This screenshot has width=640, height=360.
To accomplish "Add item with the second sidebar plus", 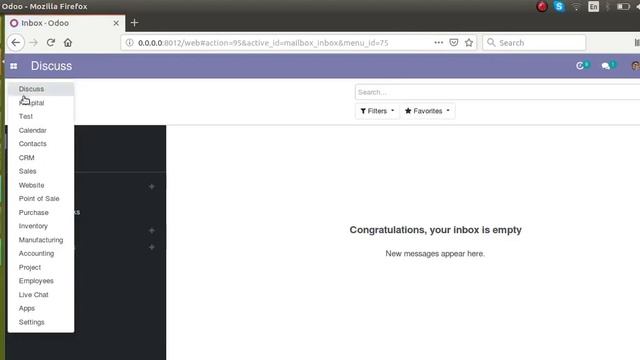I will (151, 231).
